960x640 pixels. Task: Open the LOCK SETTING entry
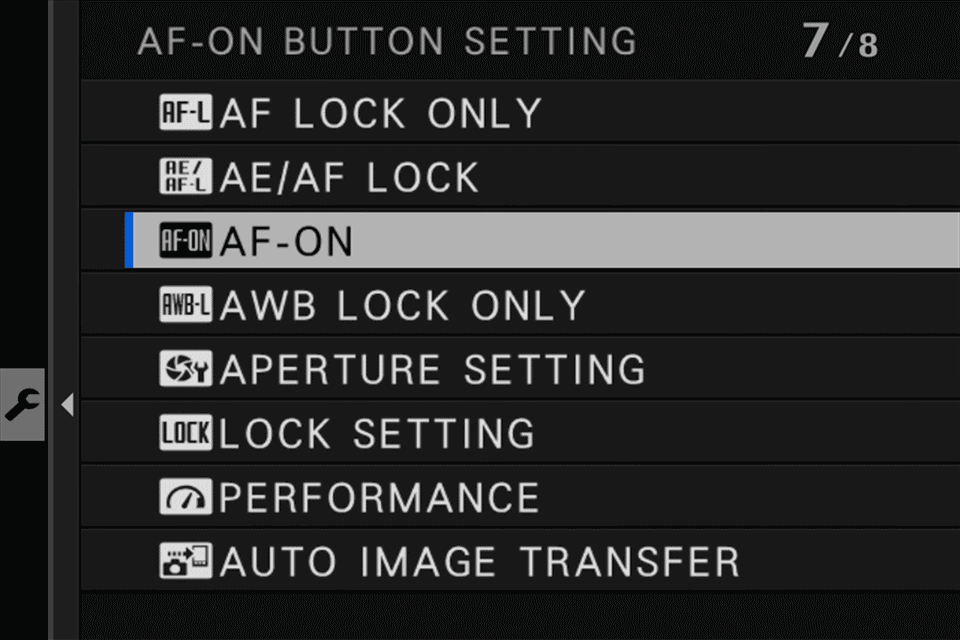pyautogui.click(x=377, y=434)
